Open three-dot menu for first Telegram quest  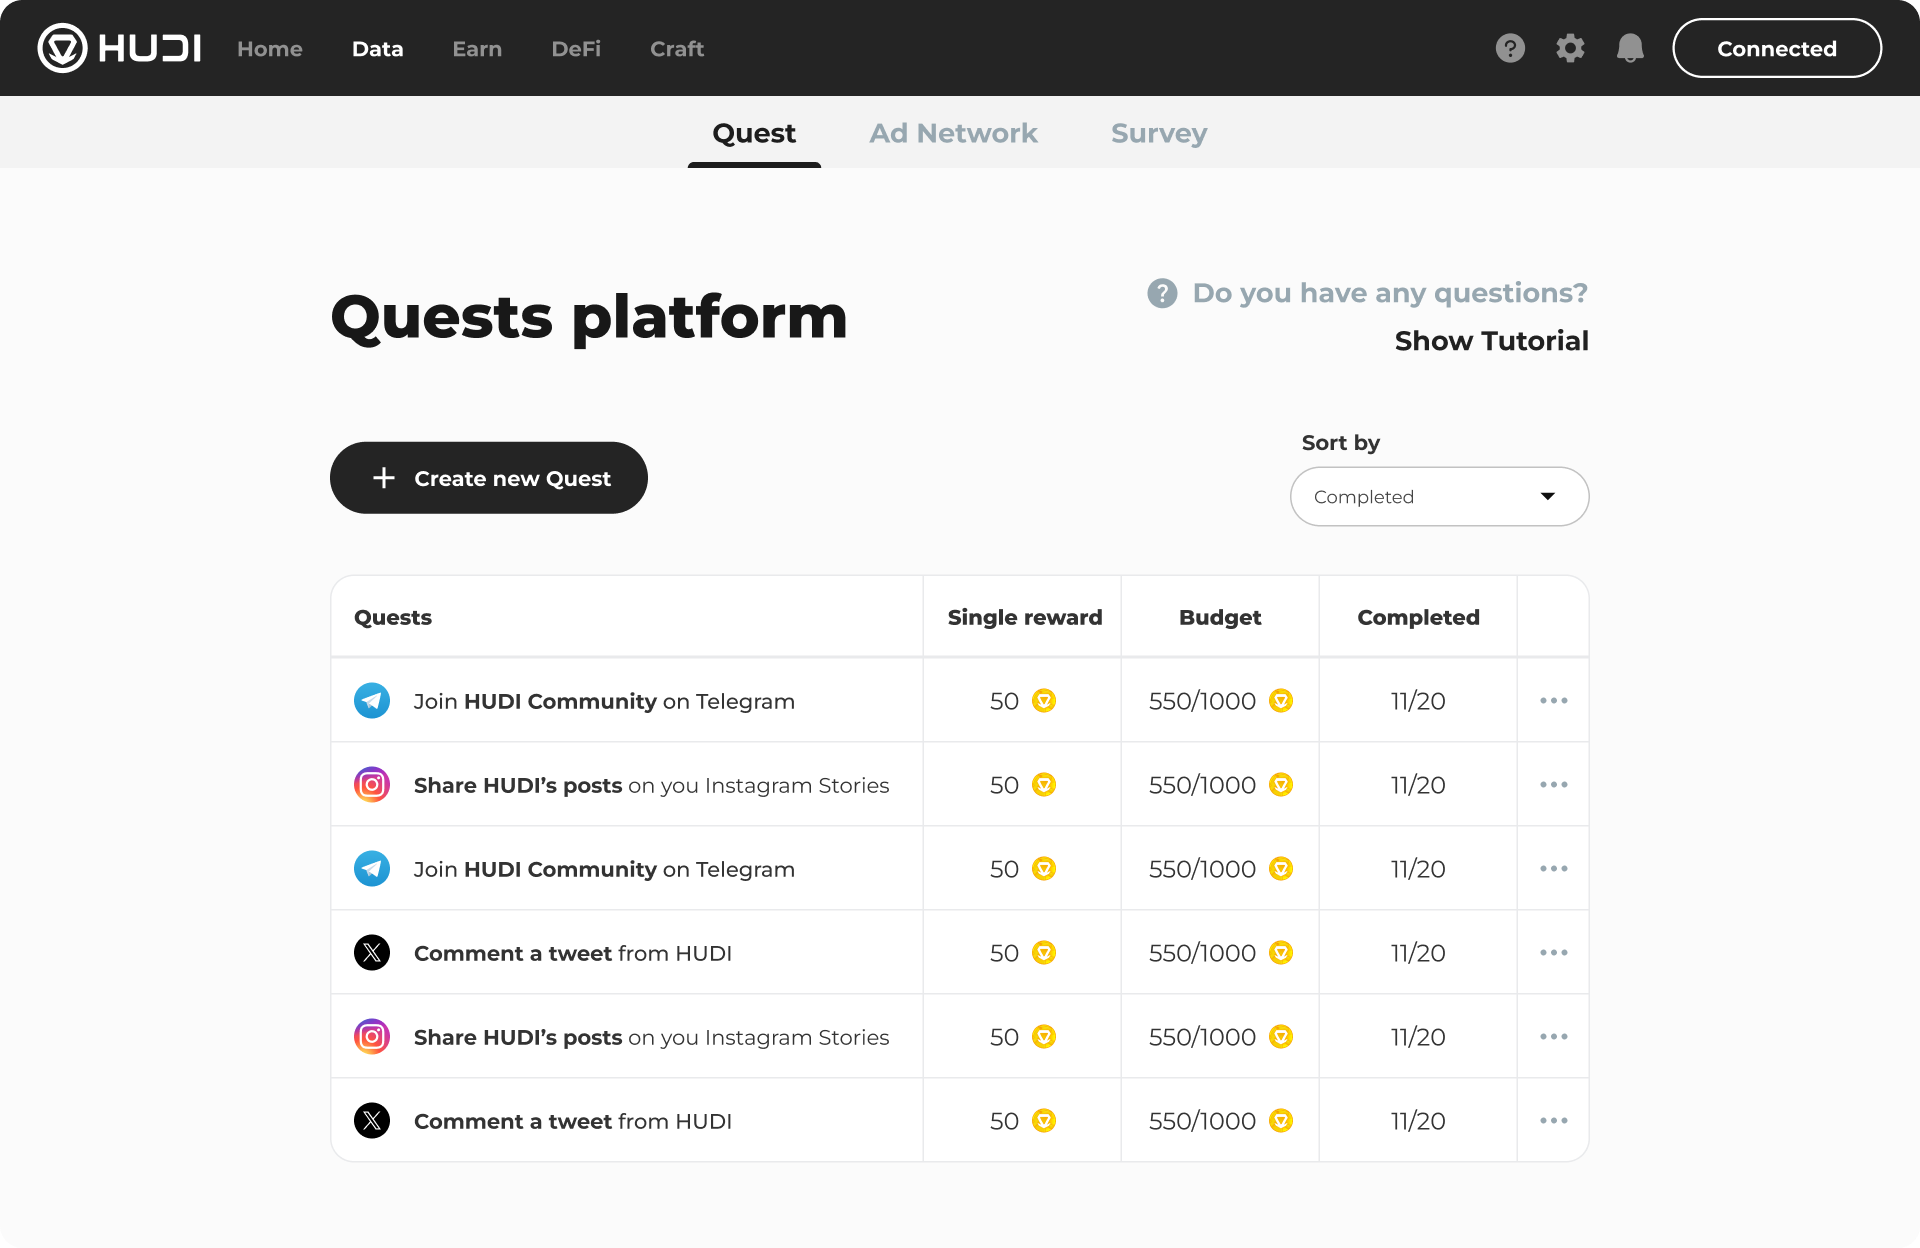point(1553,701)
